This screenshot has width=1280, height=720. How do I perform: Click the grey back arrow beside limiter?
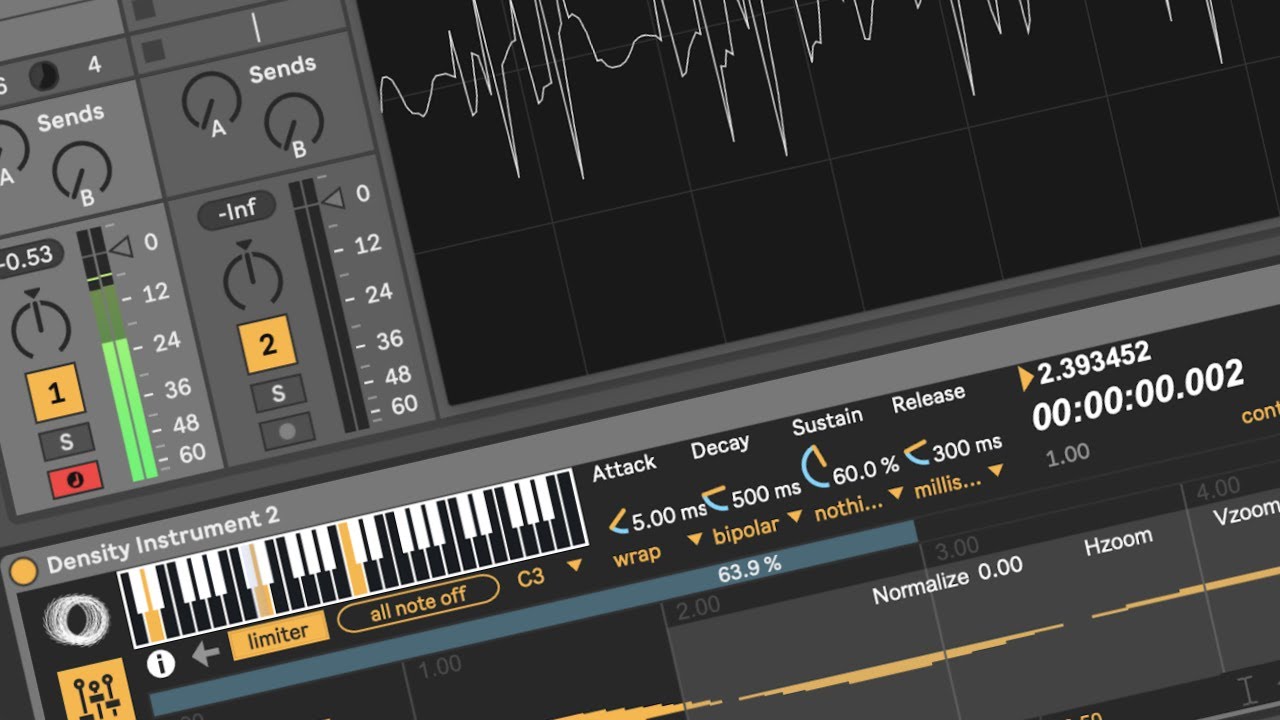coord(206,654)
